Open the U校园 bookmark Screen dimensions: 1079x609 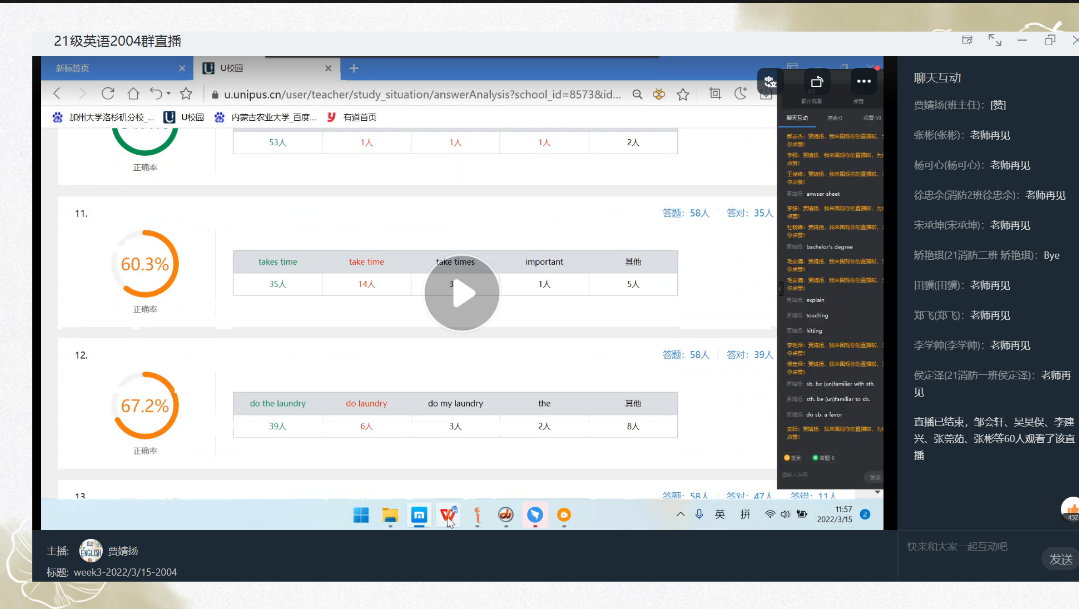[183, 117]
